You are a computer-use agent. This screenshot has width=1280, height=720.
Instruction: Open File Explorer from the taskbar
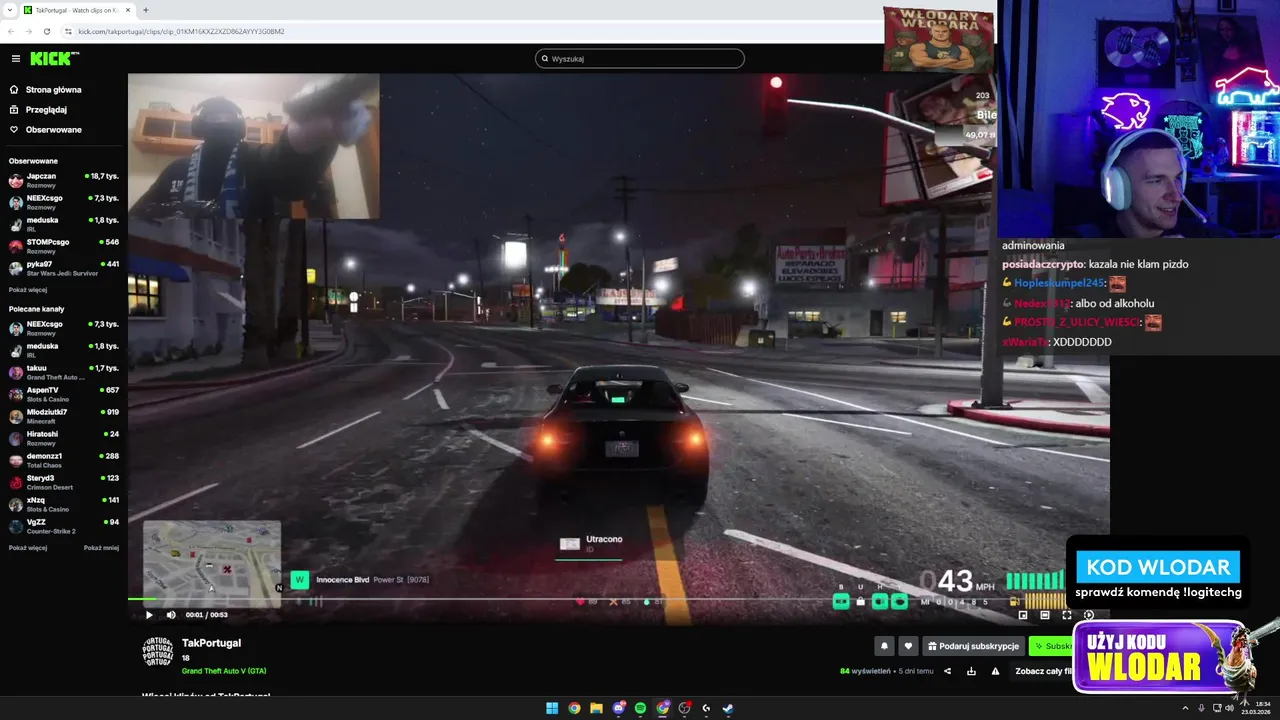click(x=596, y=708)
